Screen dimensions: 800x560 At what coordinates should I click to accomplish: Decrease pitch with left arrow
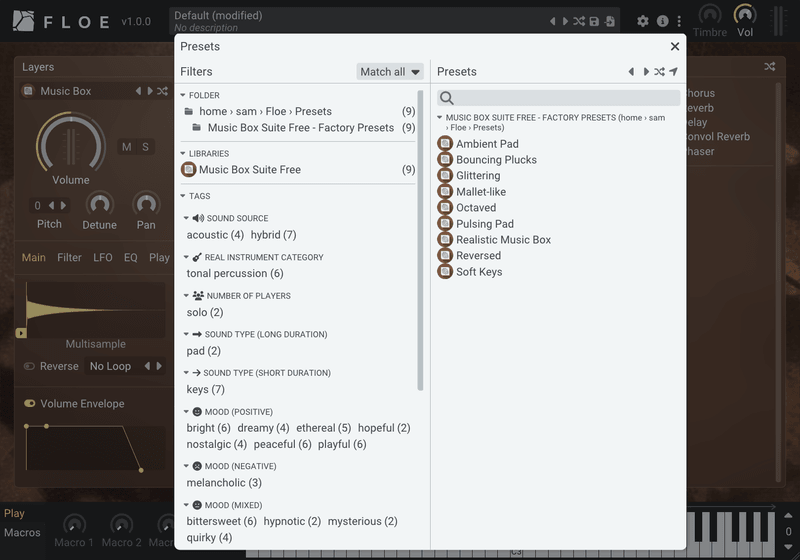click(51, 206)
